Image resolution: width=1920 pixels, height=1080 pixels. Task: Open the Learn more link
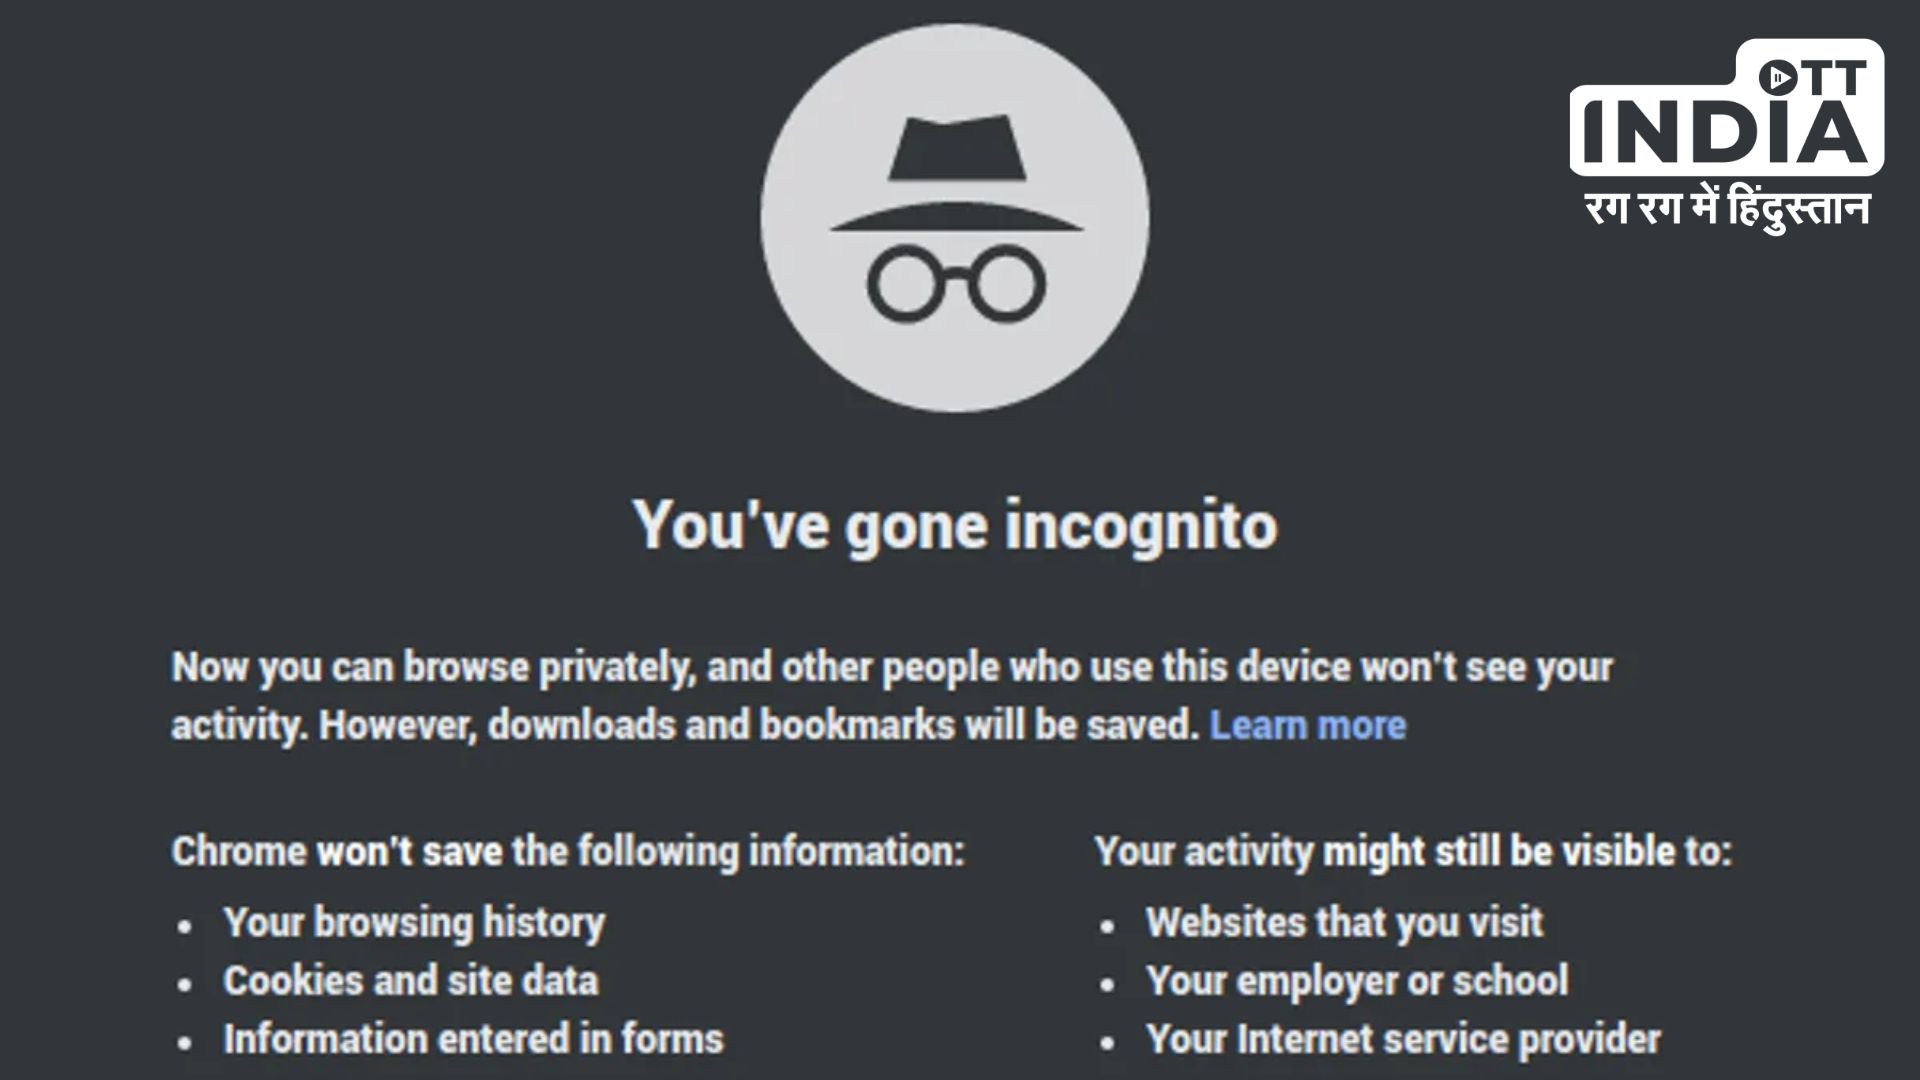pyautogui.click(x=1307, y=725)
